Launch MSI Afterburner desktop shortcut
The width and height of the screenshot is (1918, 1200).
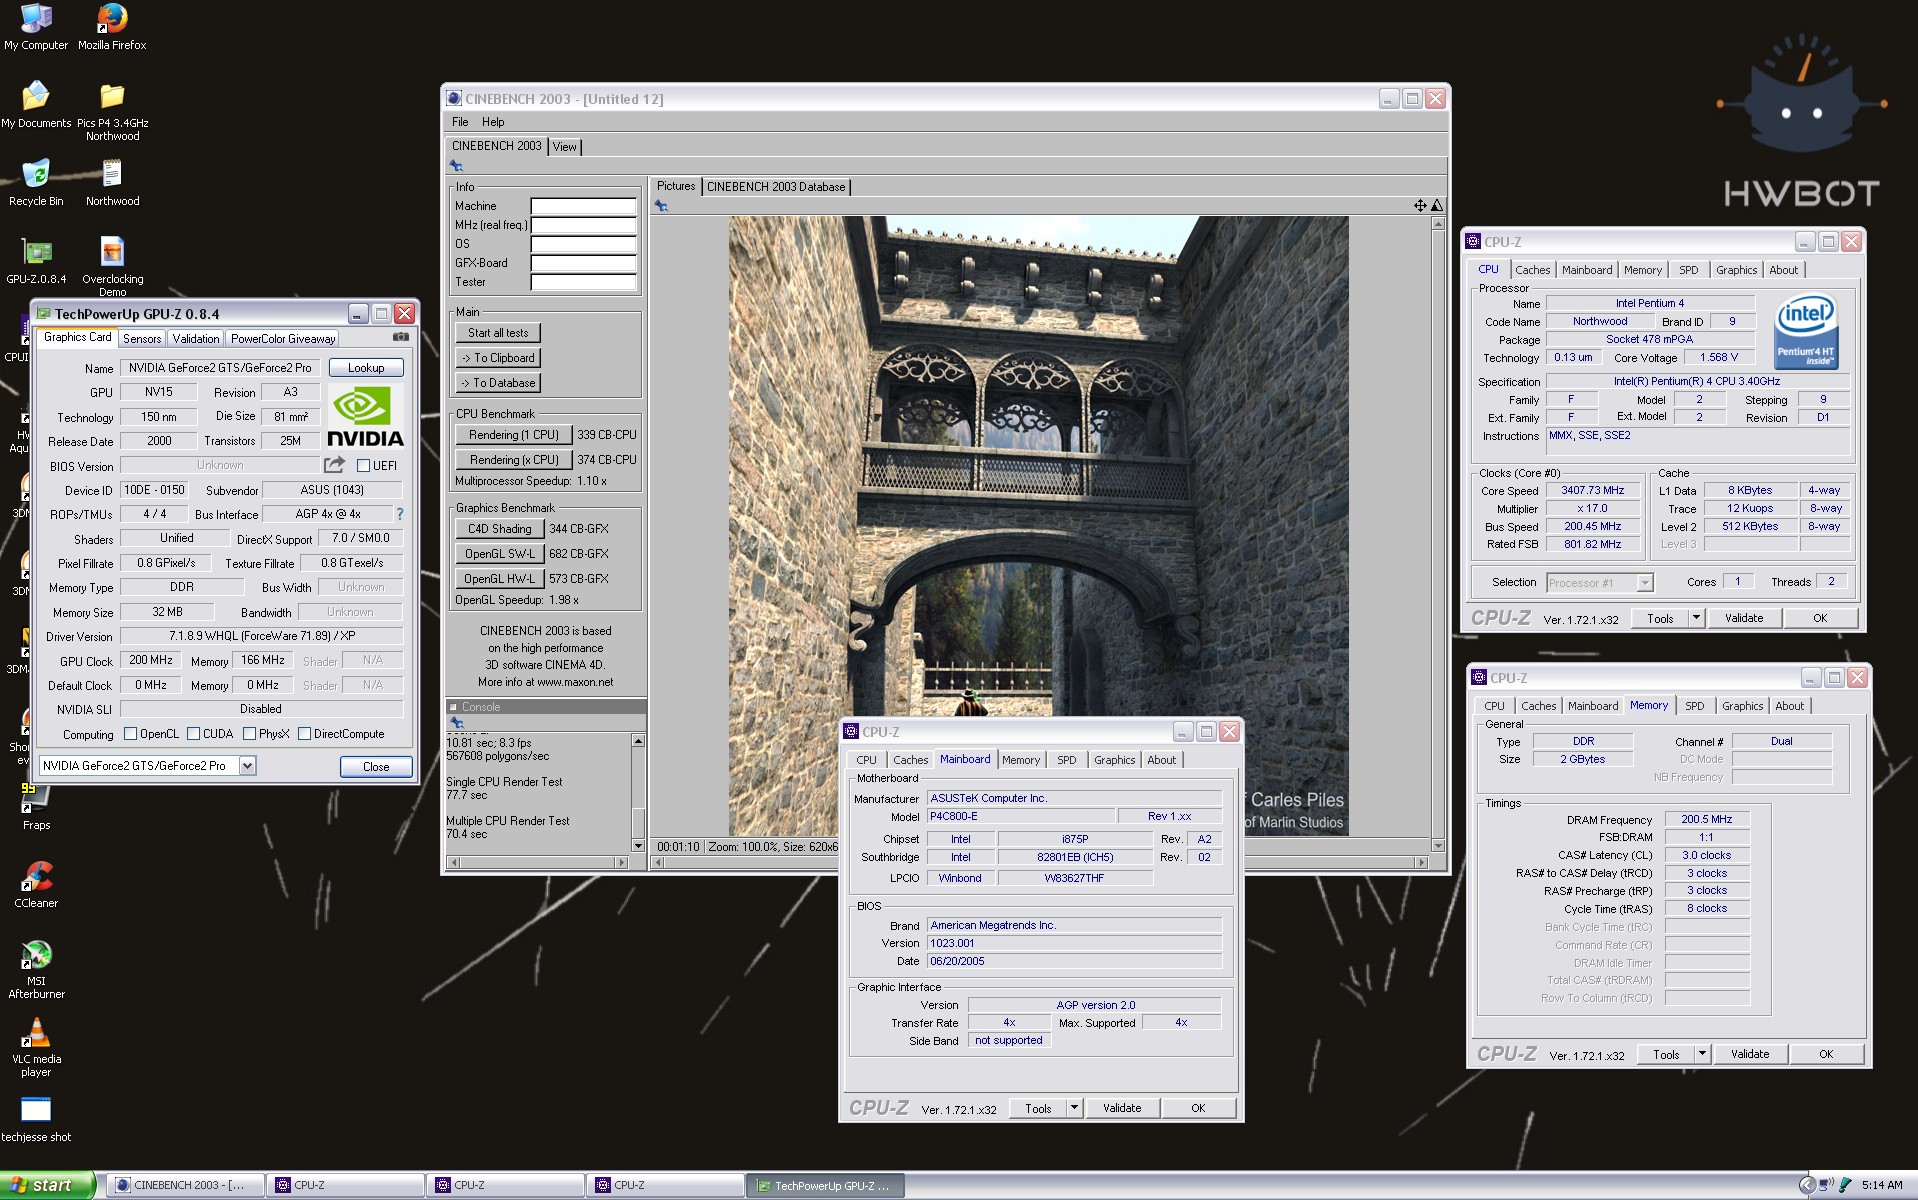[x=36, y=968]
